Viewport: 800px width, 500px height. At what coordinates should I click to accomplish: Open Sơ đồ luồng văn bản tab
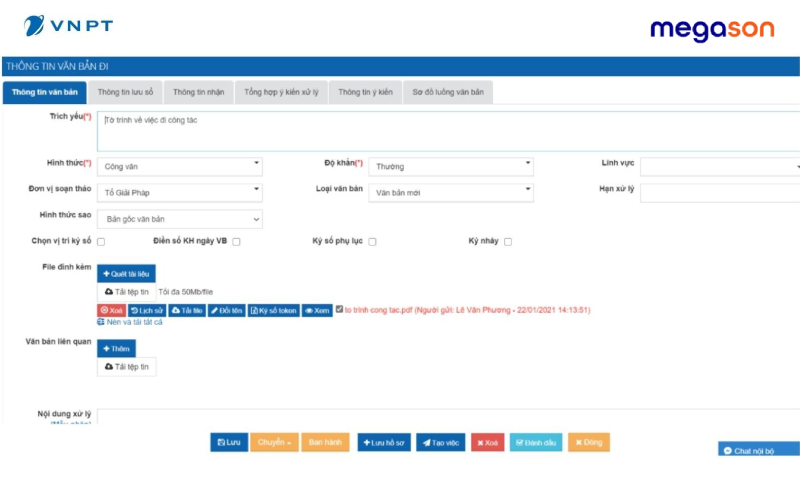tap(448, 92)
